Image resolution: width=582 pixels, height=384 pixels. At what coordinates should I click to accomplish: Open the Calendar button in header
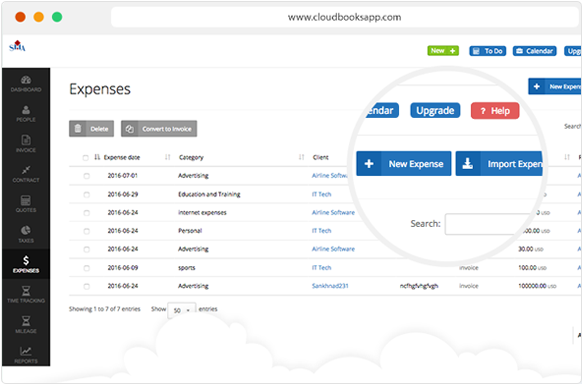point(534,51)
